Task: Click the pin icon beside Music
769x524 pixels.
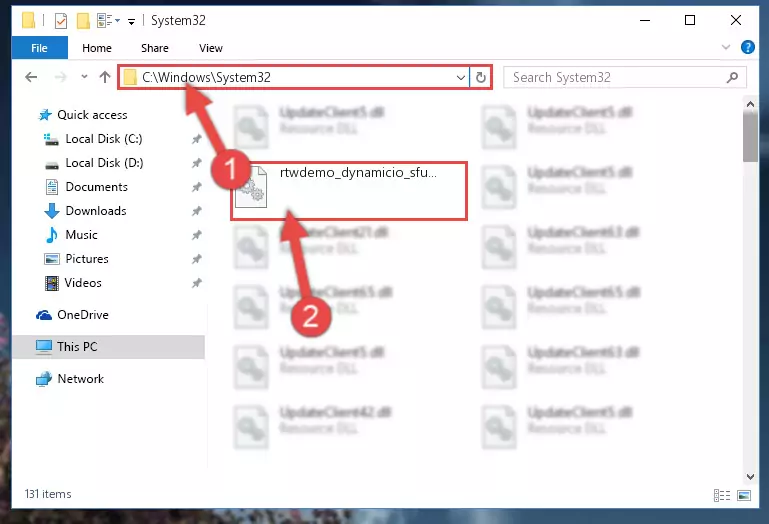Action: tap(197, 236)
